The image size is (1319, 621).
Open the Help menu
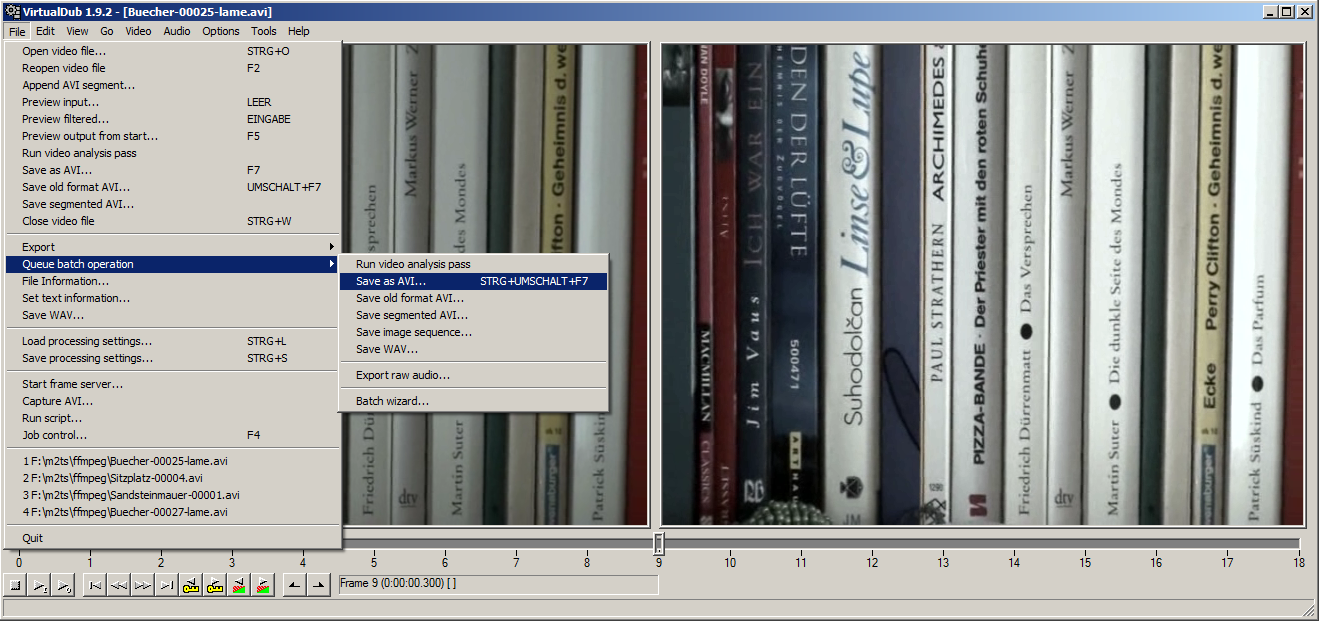tap(299, 31)
